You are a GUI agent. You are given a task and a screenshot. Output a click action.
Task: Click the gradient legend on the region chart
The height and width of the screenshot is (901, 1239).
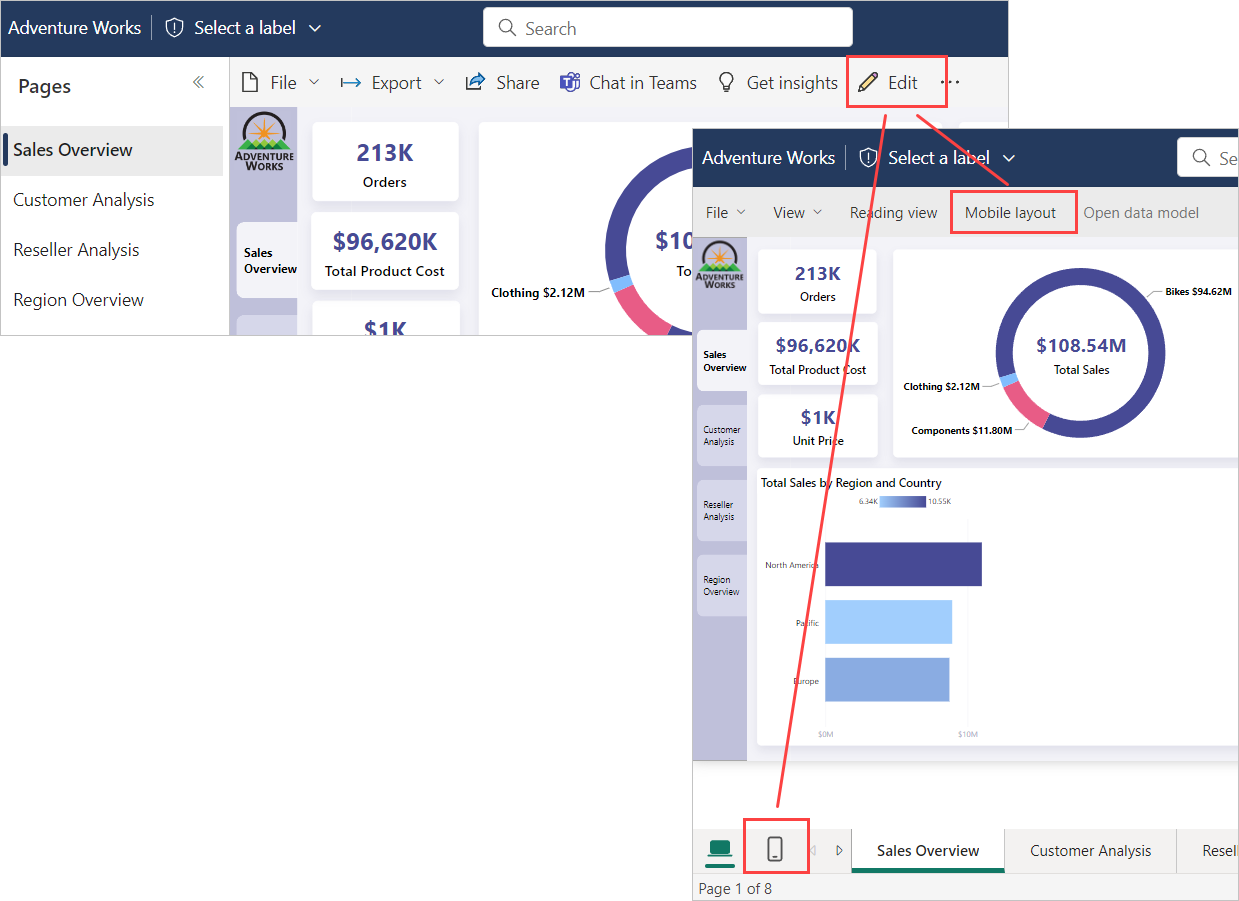pos(902,502)
